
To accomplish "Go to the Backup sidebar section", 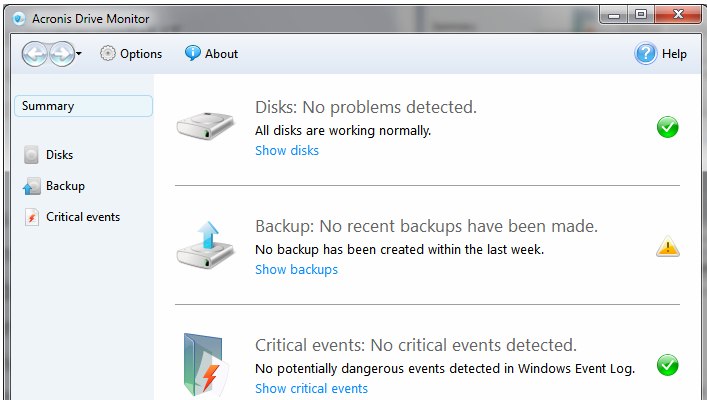I will (65, 186).
